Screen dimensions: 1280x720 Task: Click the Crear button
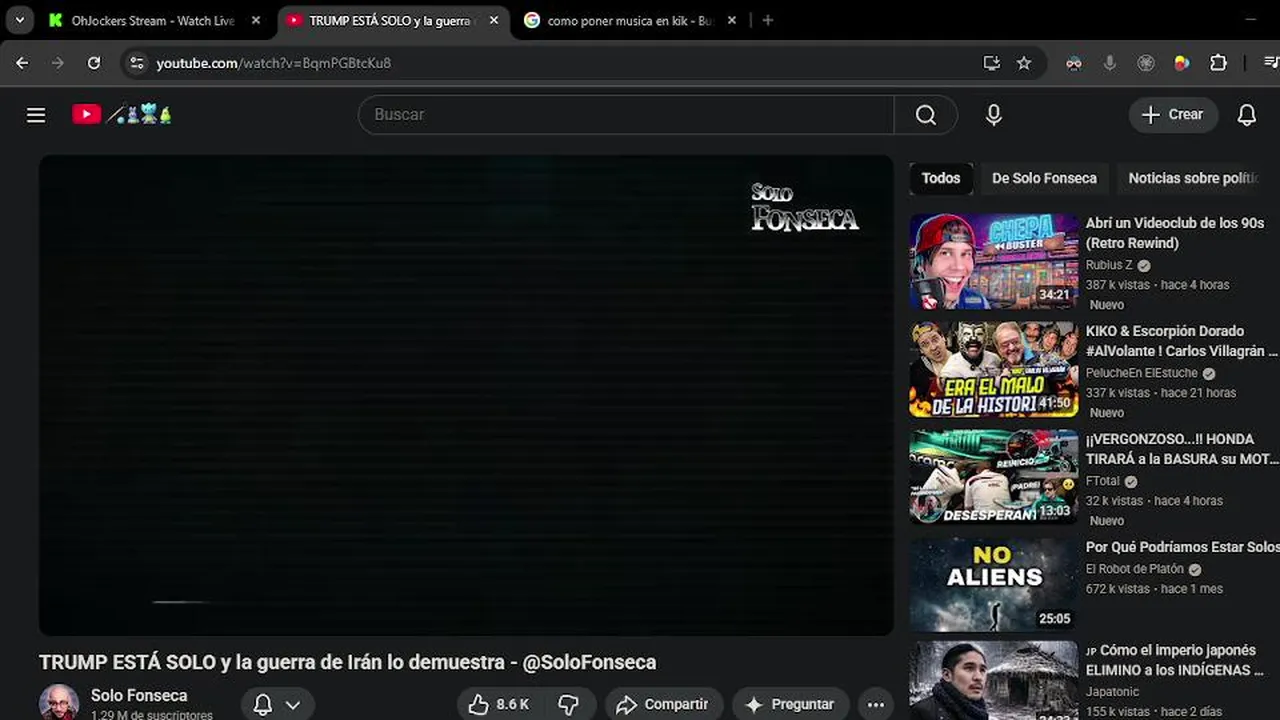pos(1173,115)
